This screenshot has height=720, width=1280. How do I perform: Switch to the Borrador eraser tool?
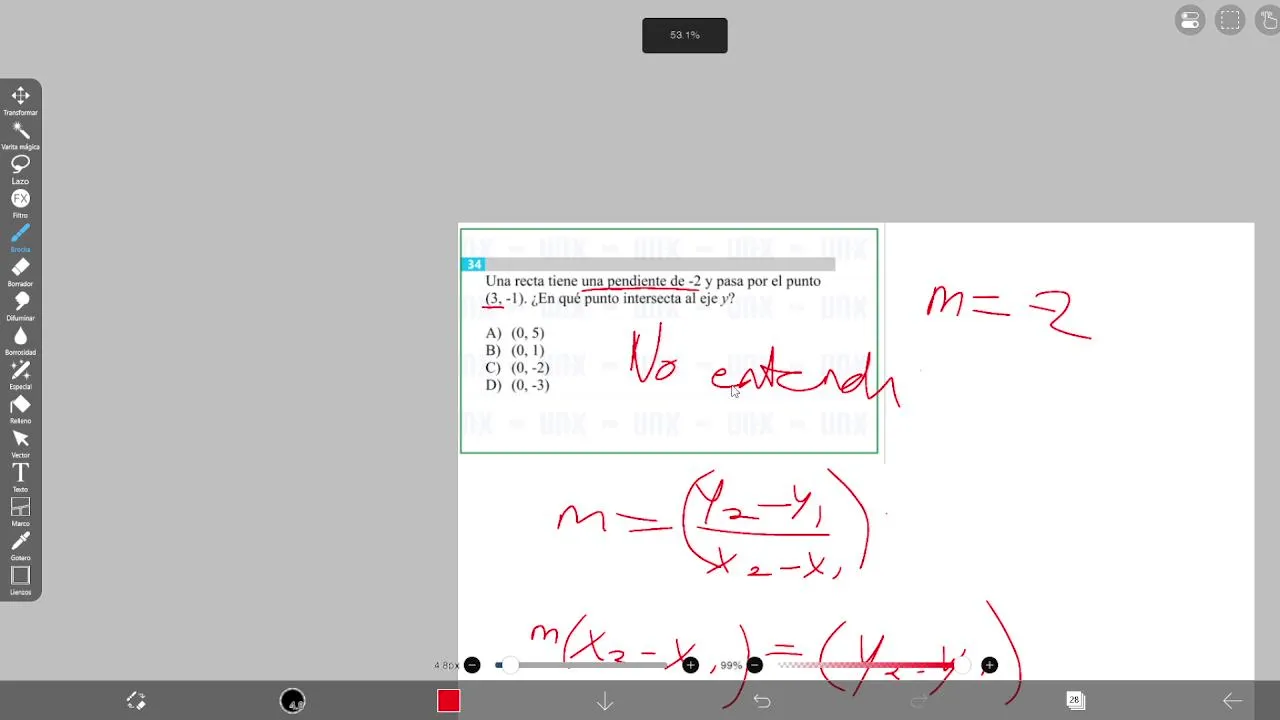pyautogui.click(x=20, y=271)
